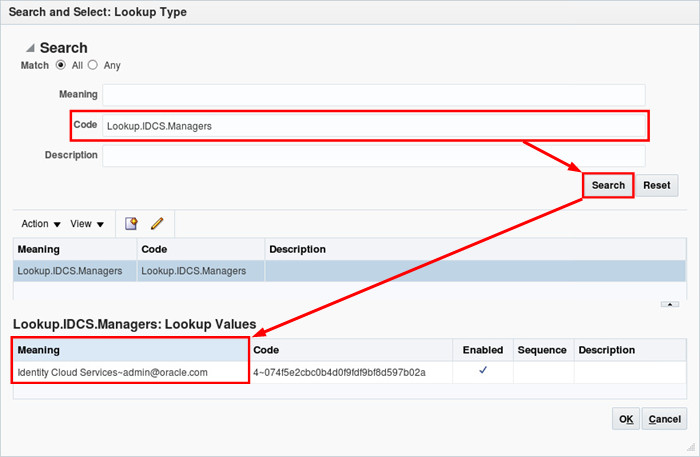Open the Action menu dropdown
Image resolution: width=700 pixels, height=457 pixels.
42,224
